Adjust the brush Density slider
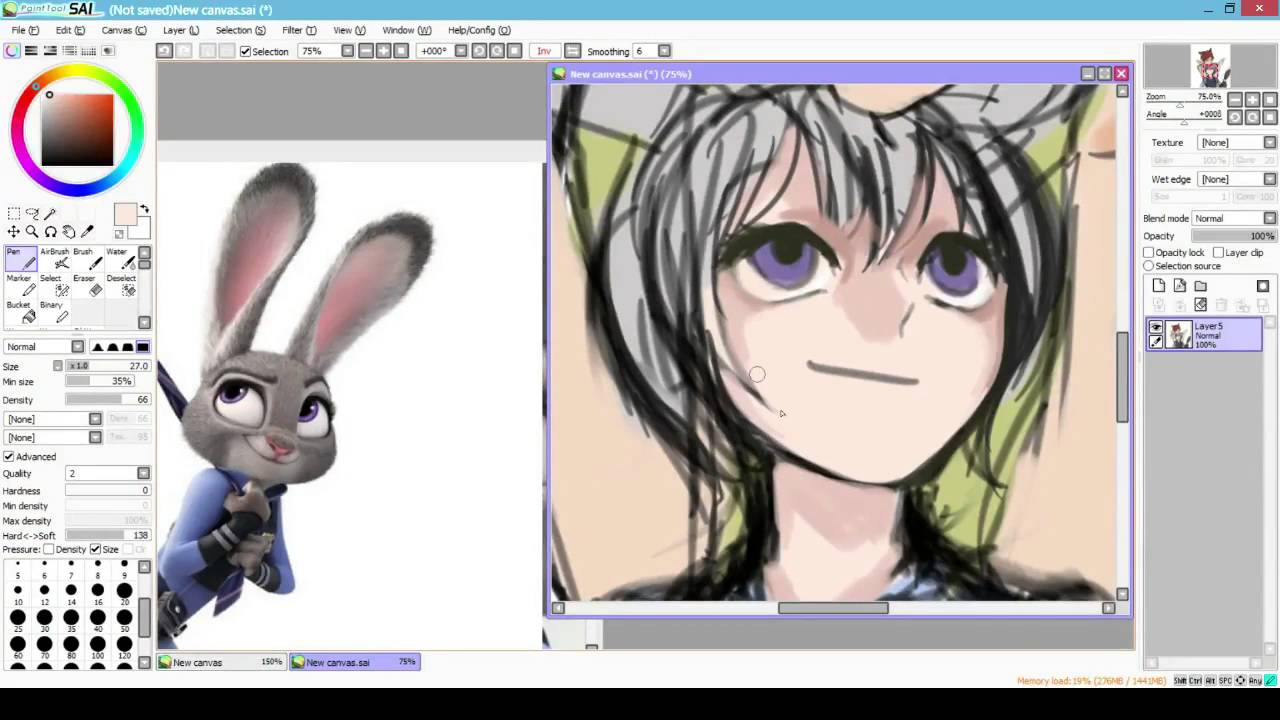 (108, 400)
